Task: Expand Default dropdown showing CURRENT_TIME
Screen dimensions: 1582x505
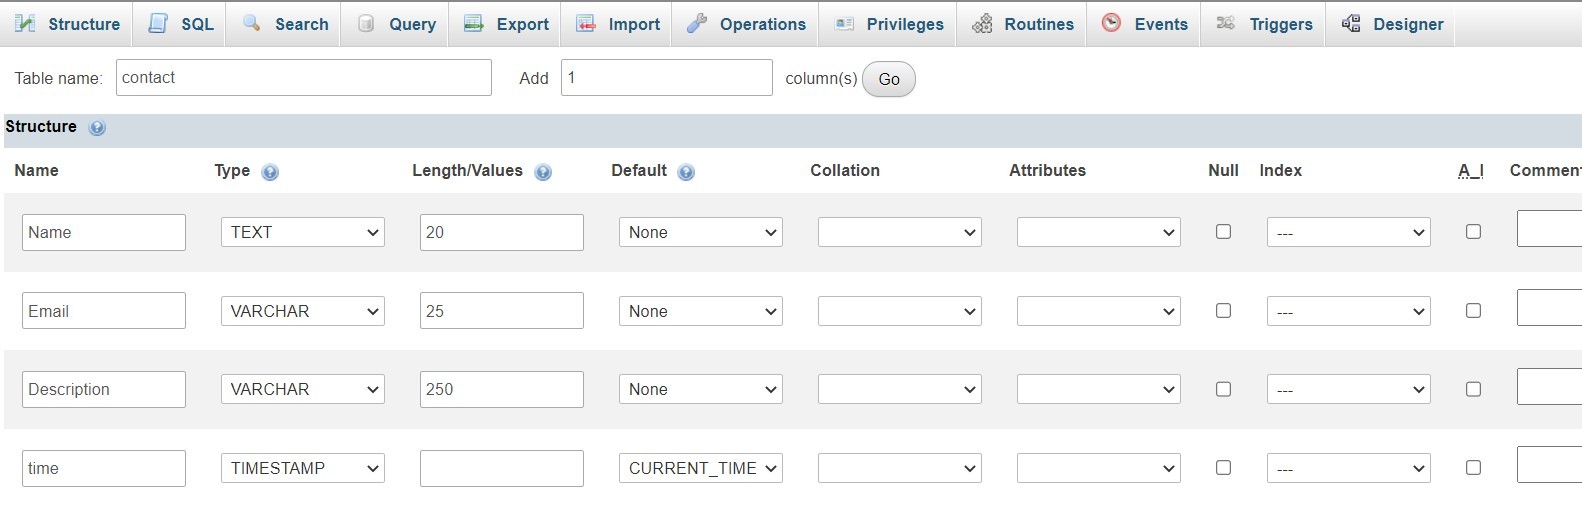Action: pos(700,468)
